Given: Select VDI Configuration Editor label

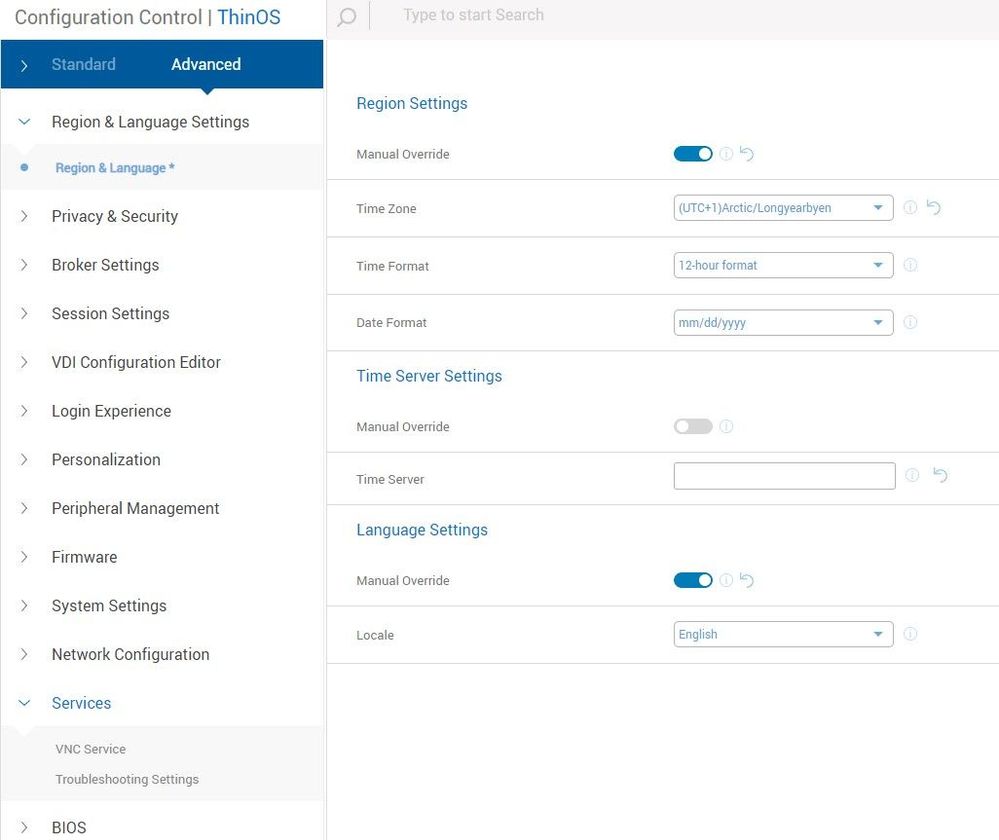Looking at the screenshot, I should click(136, 362).
